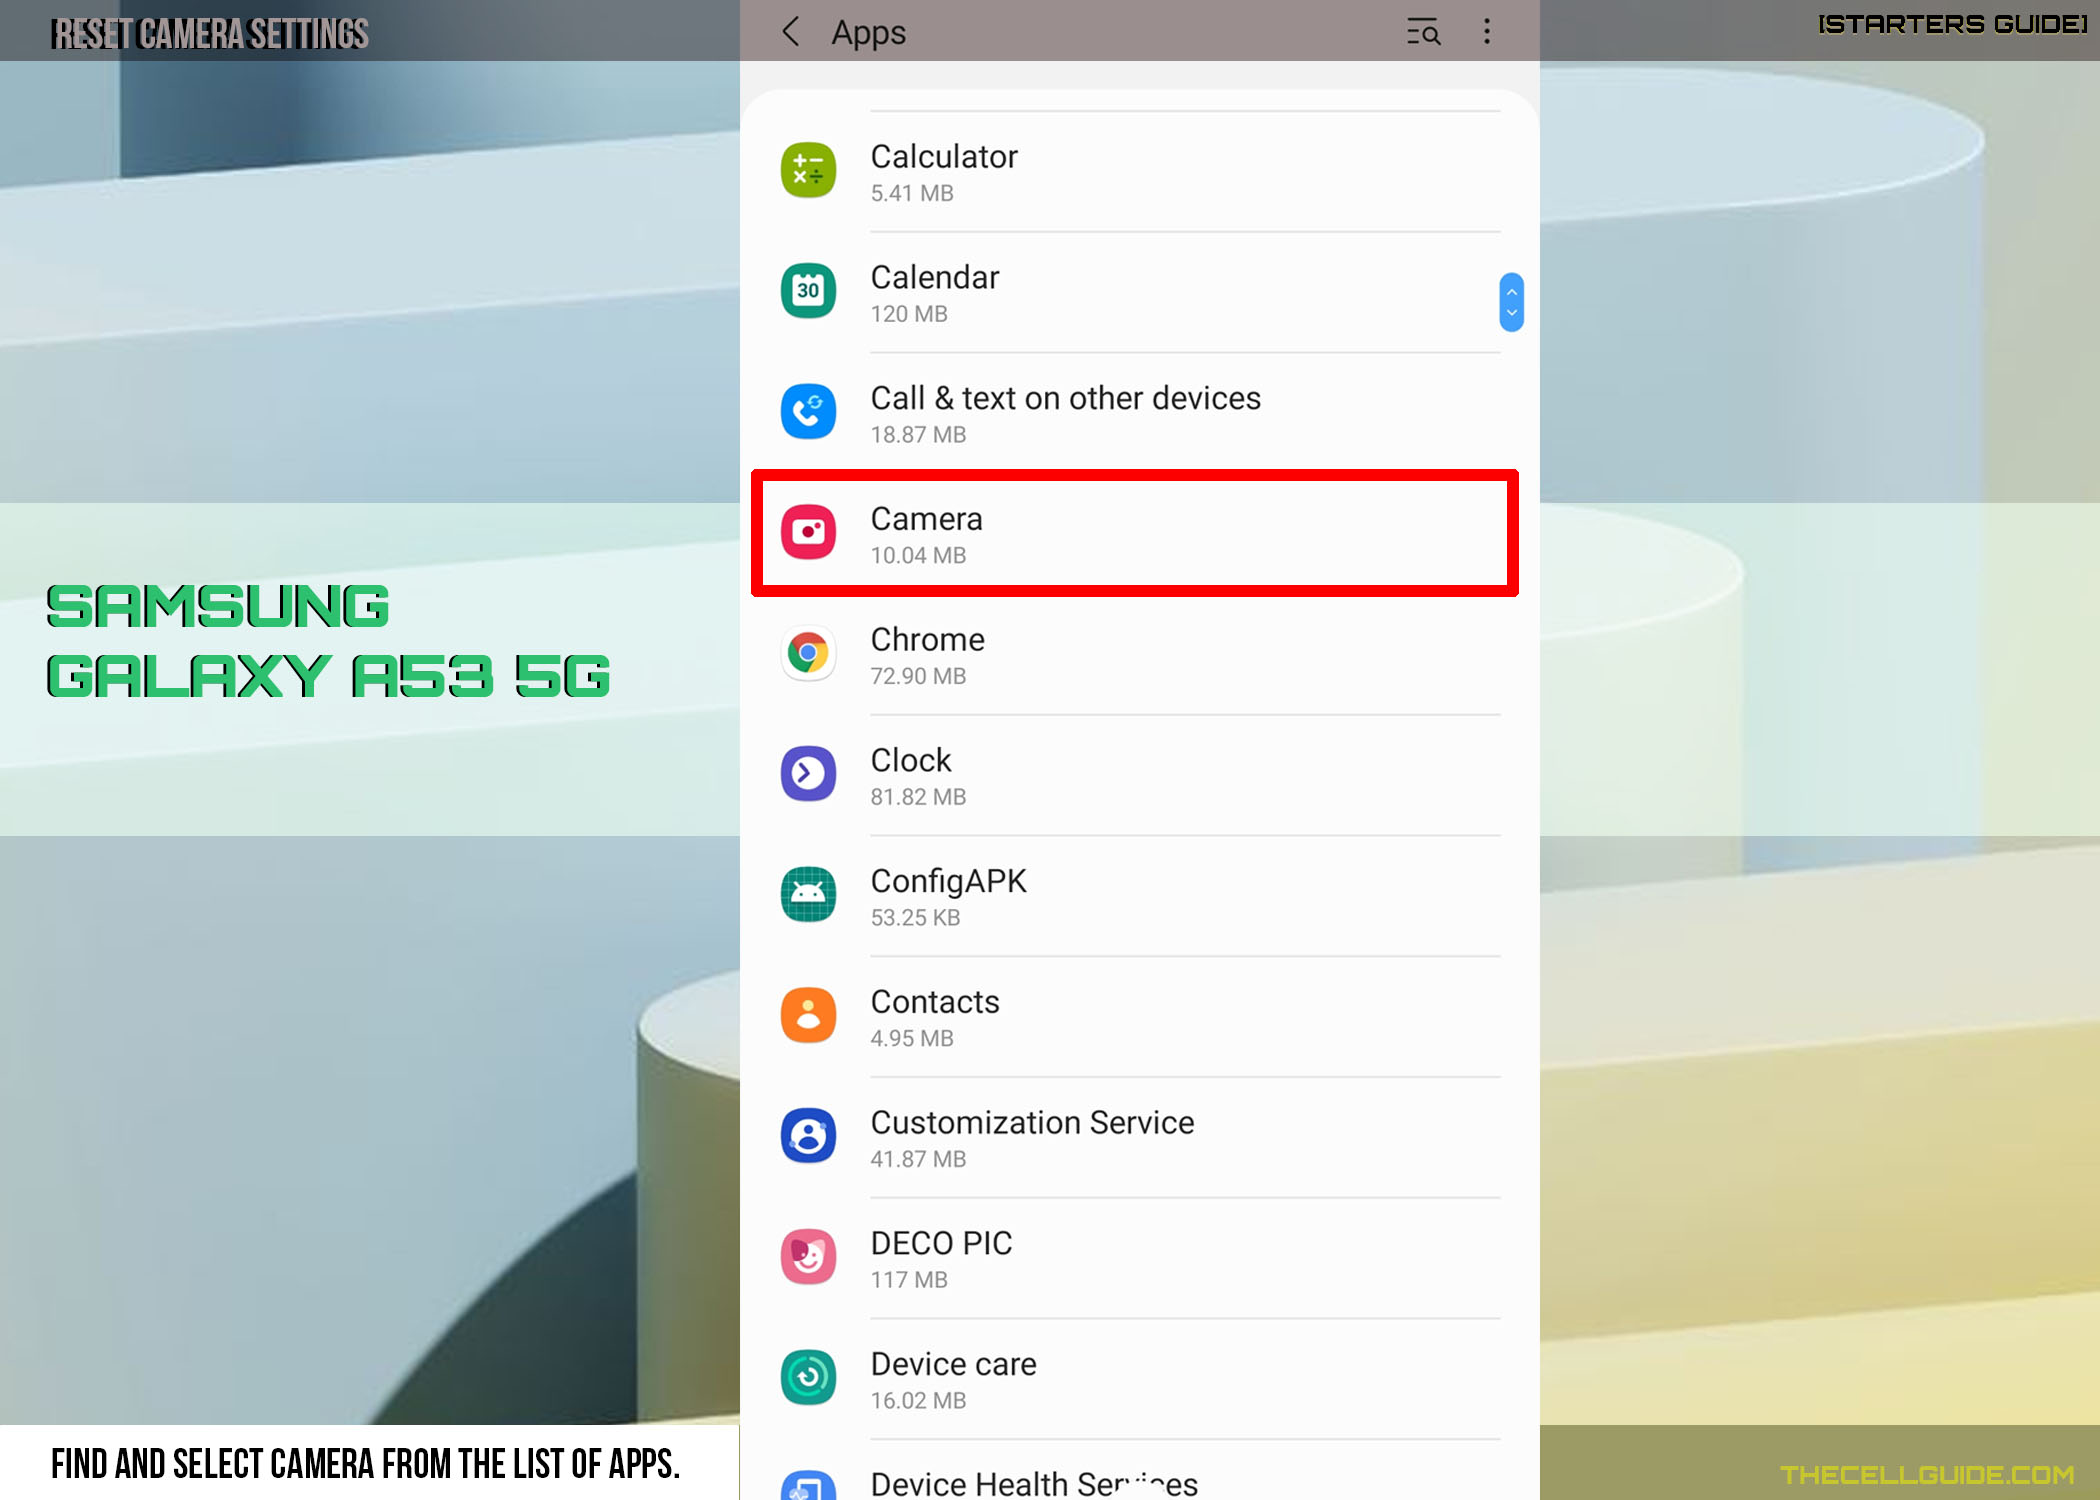The image size is (2100, 1500).
Task: Tap the red Camera app icon
Action: coord(808,532)
